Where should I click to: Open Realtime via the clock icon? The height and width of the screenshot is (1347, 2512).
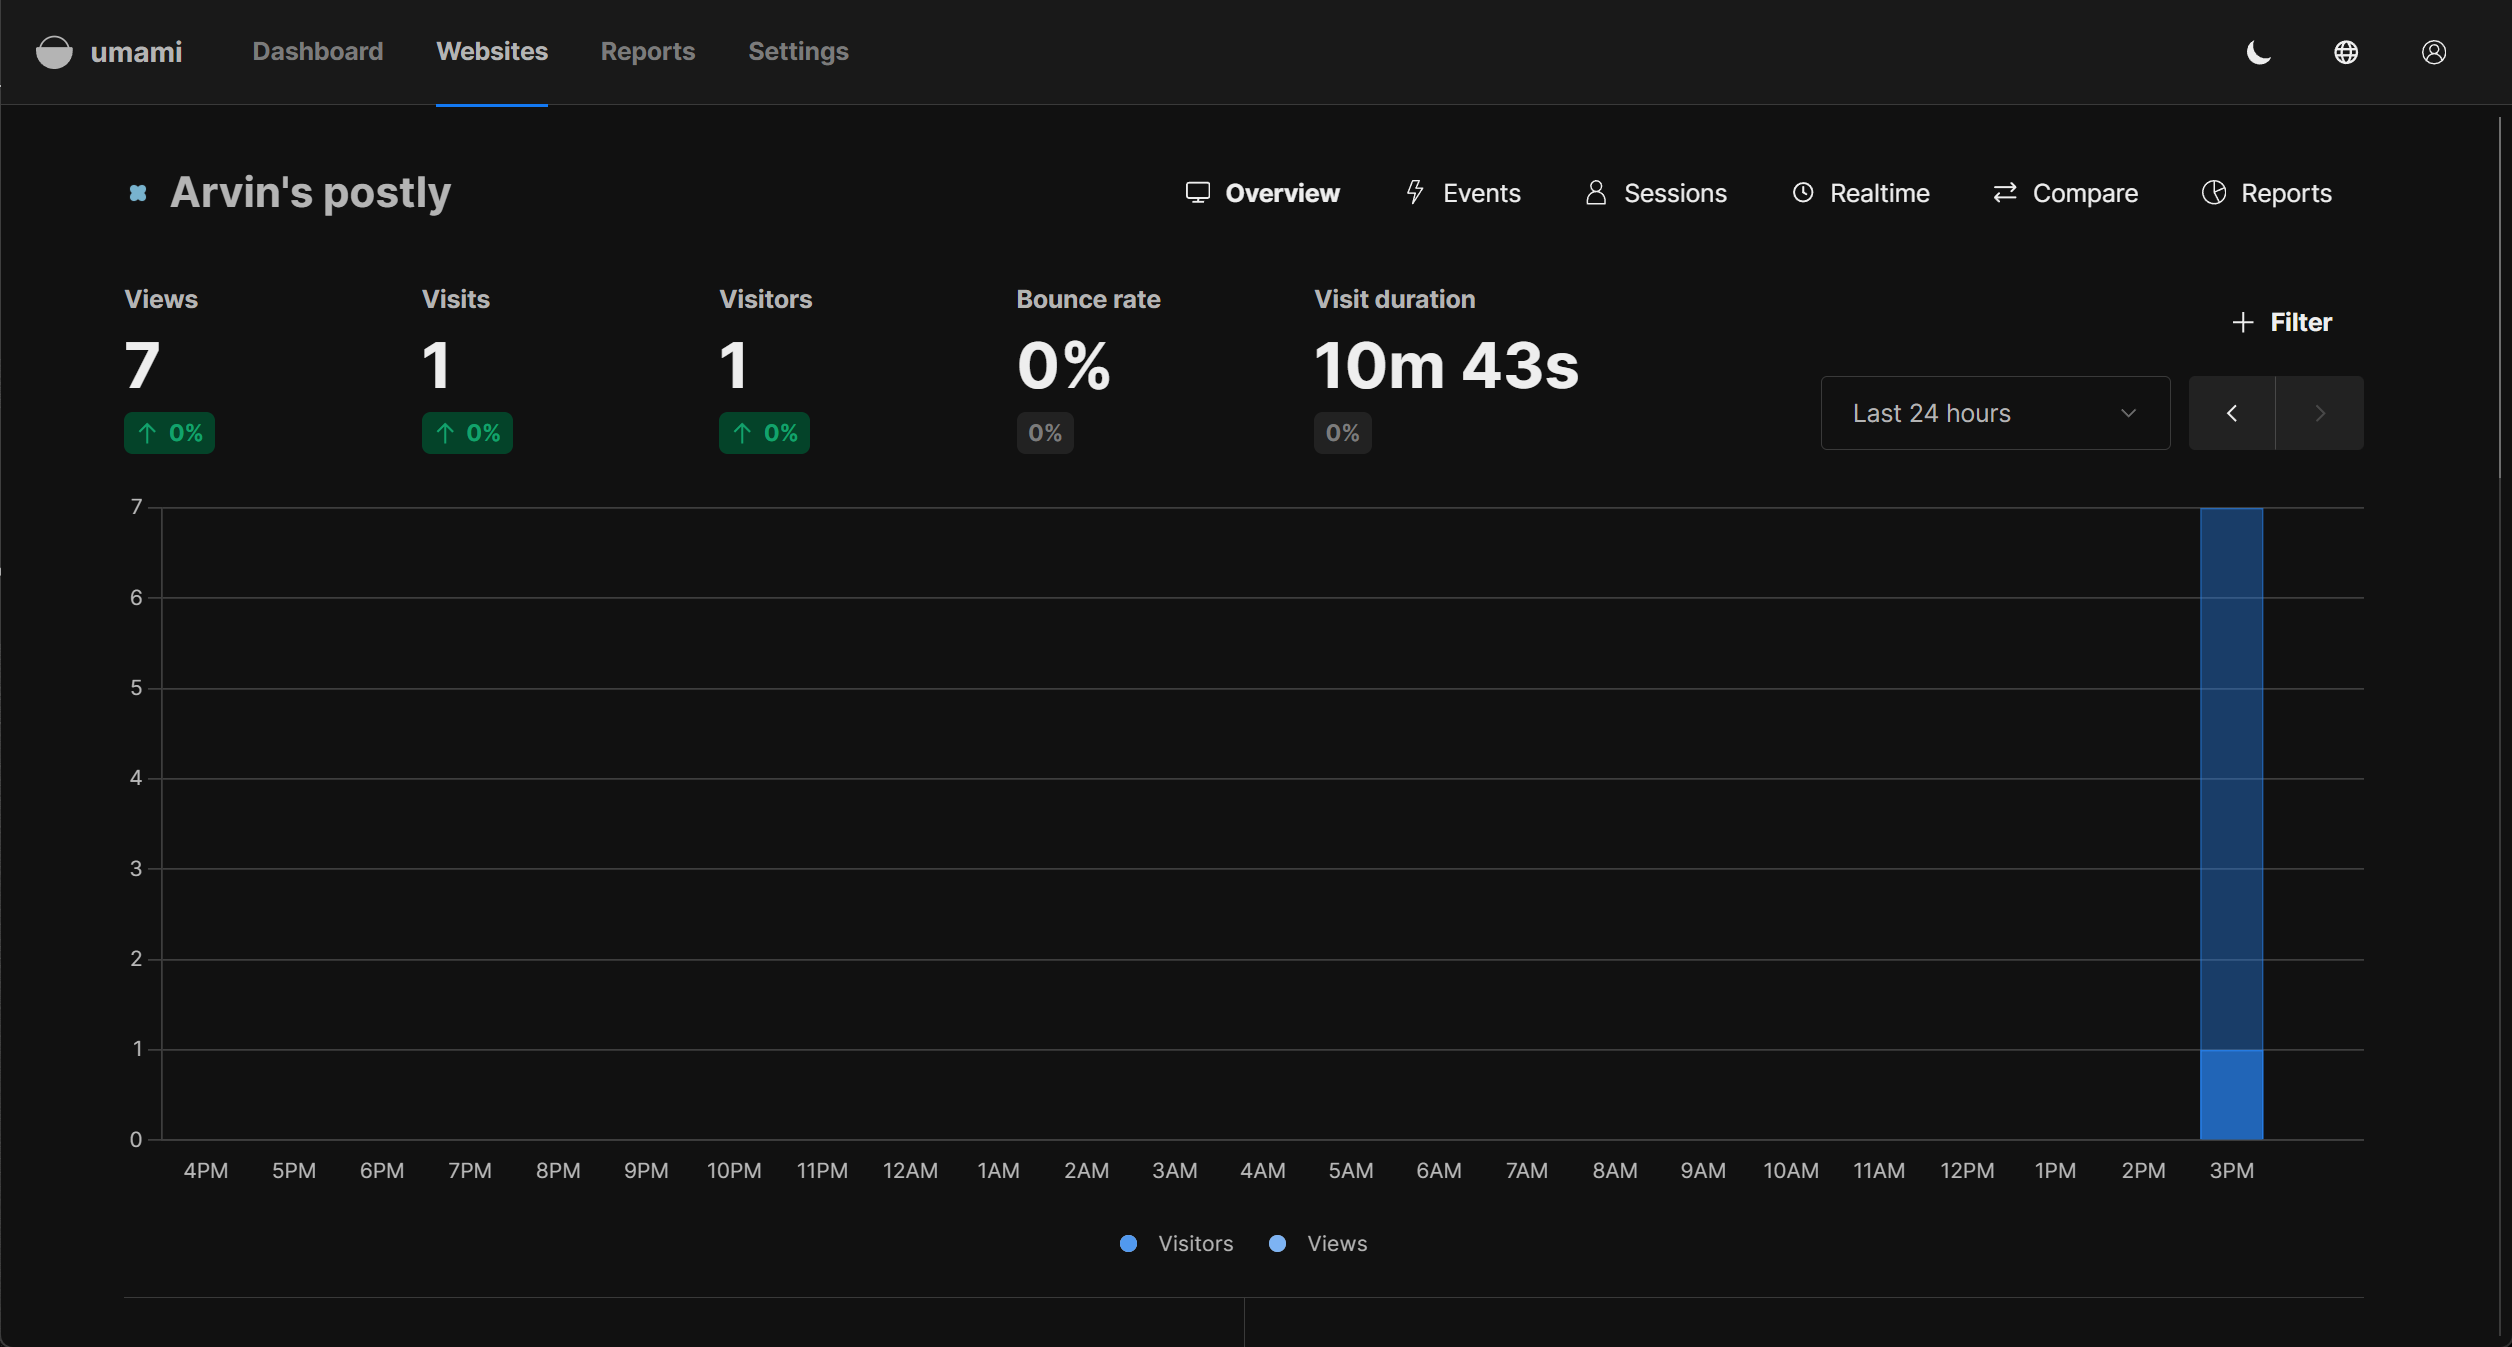pyautogui.click(x=1803, y=192)
